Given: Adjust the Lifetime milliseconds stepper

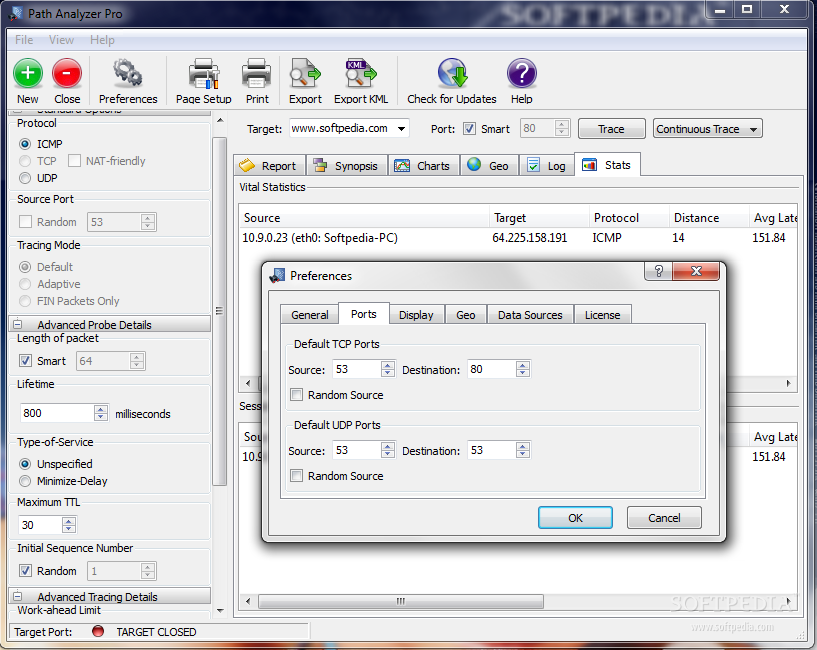Looking at the screenshot, I should (x=101, y=413).
